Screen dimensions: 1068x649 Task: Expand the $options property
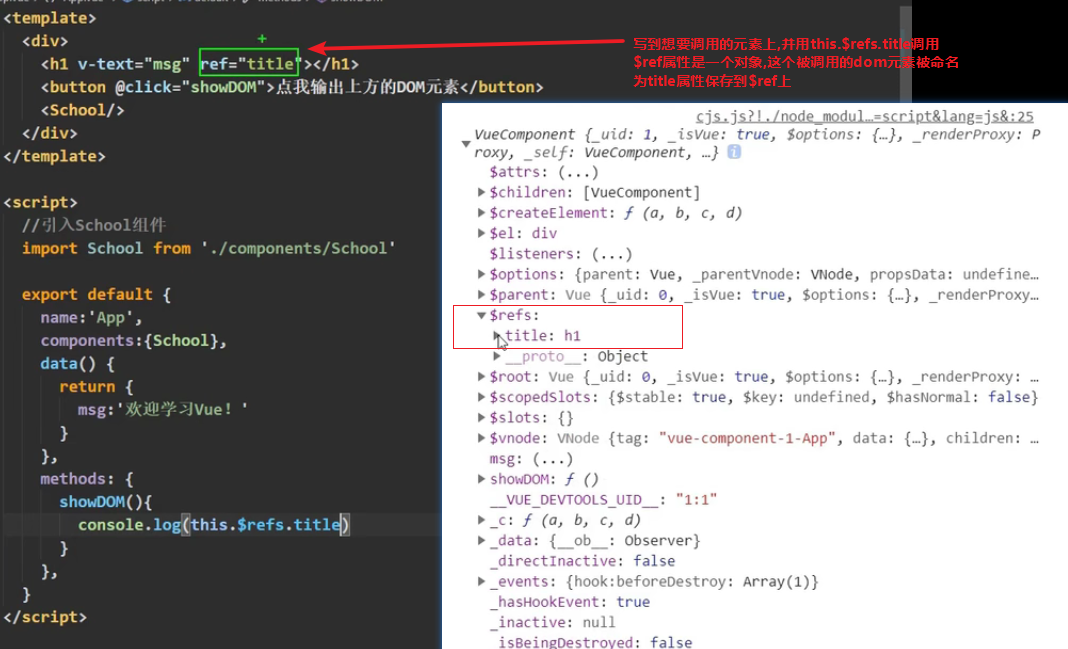481,274
